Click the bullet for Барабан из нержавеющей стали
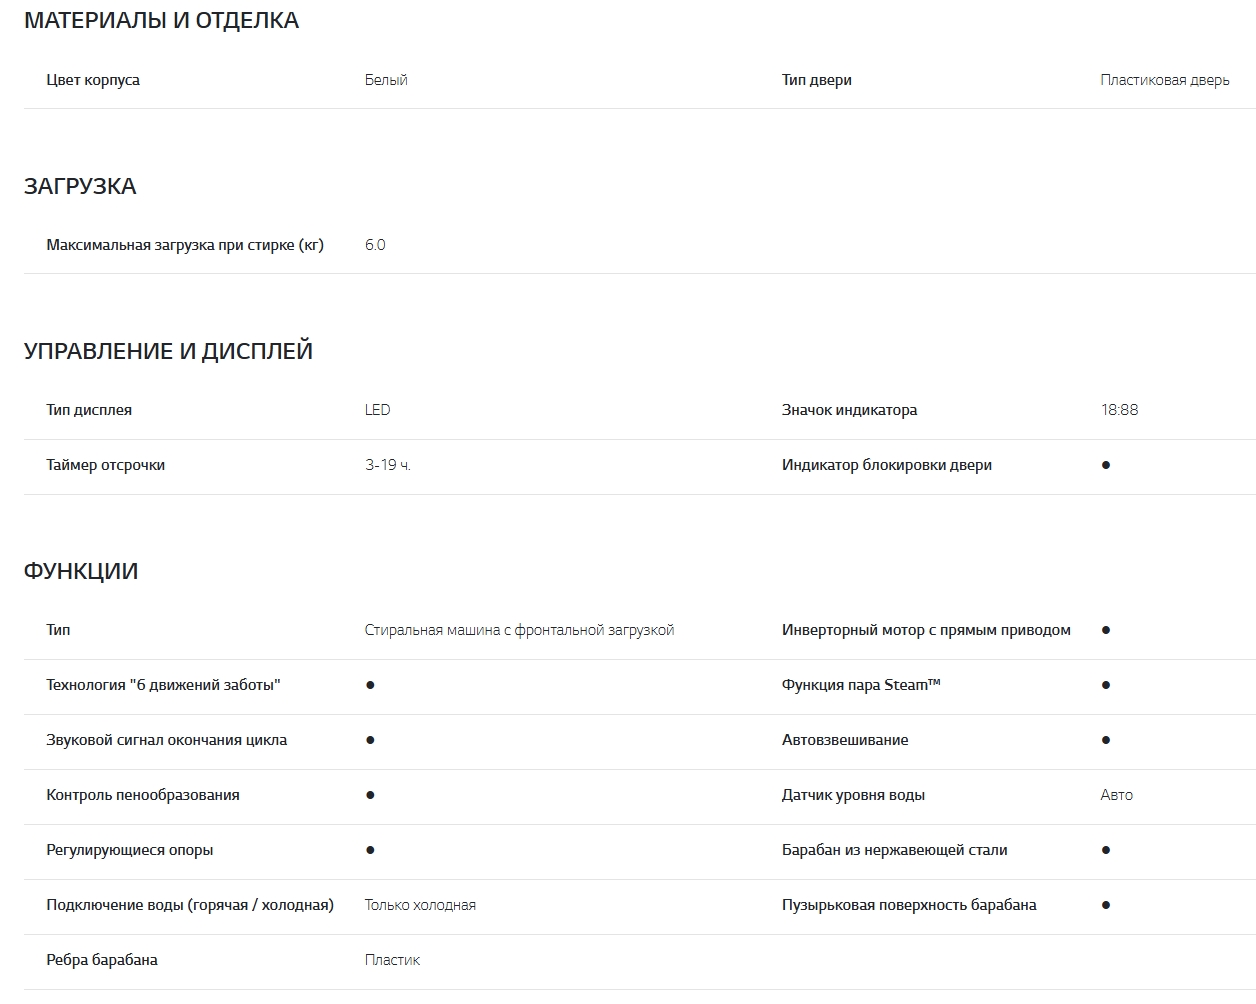Image resolution: width=1256 pixels, height=1004 pixels. (x=1105, y=850)
